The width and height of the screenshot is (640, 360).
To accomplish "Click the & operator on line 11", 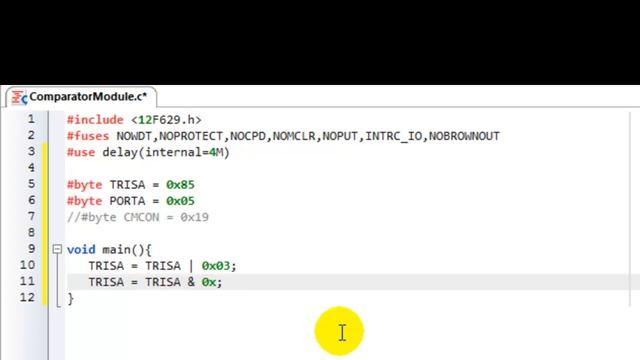I will 191,282.
